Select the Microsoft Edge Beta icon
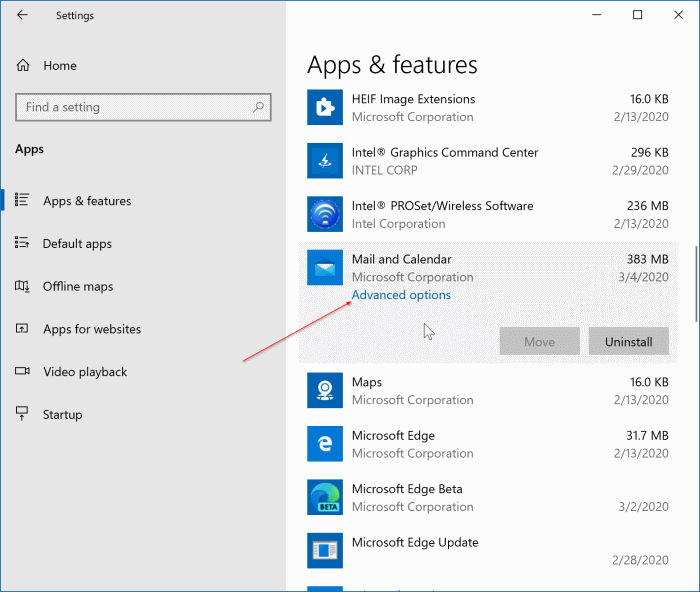700x592 pixels. point(325,497)
